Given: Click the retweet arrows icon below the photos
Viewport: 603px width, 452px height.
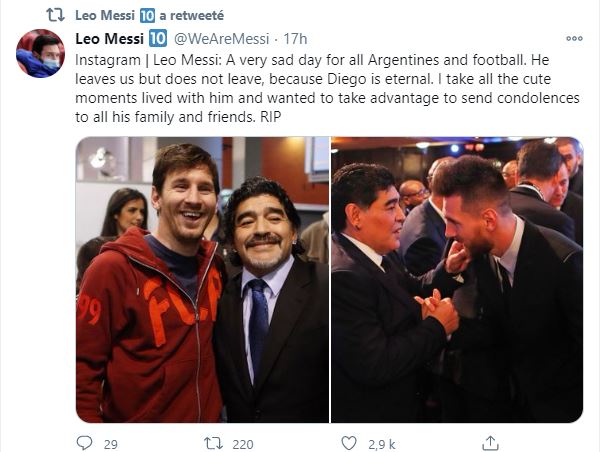Looking at the screenshot, I should click(213, 442).
